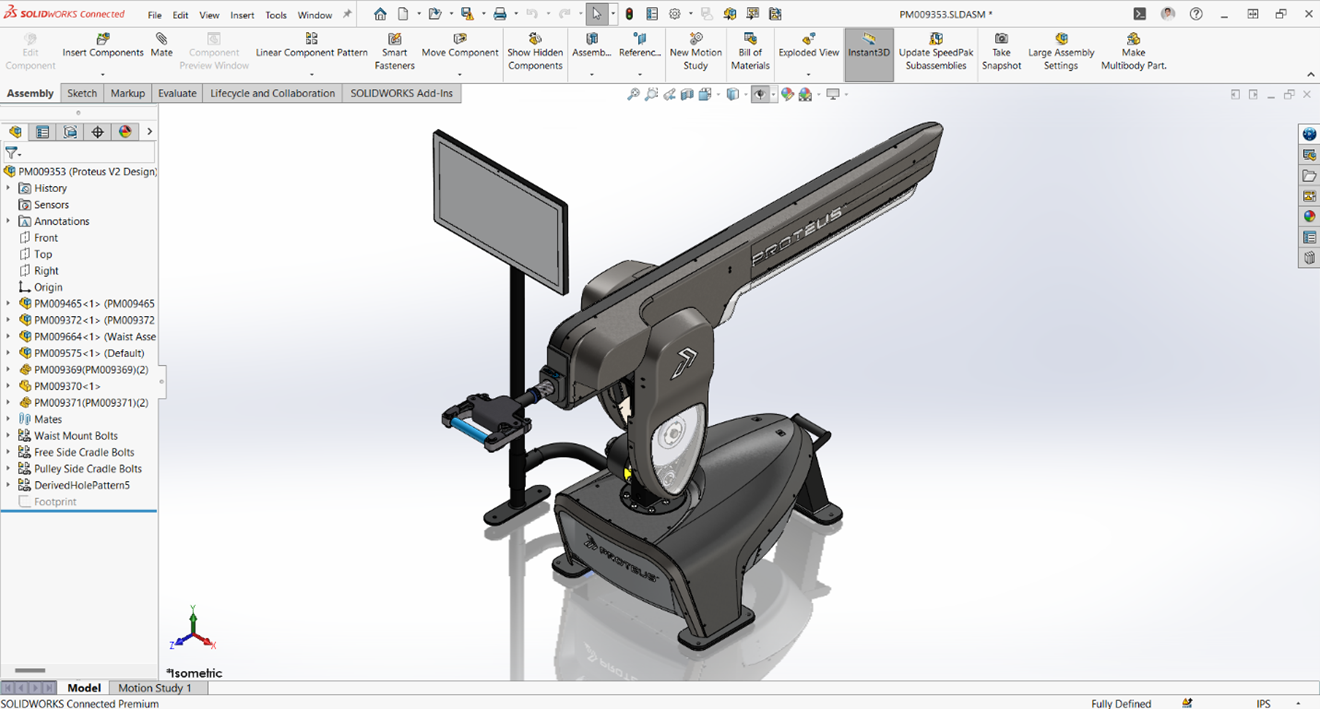Switch to the ConfigurationManager panel tab
The height and width of the screenshot is (709, 1320).
pos(69,131)
